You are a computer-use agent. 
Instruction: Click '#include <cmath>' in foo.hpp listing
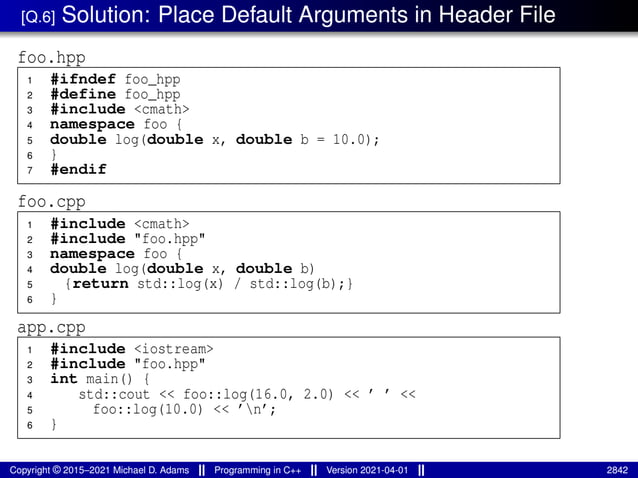point(120,109)
